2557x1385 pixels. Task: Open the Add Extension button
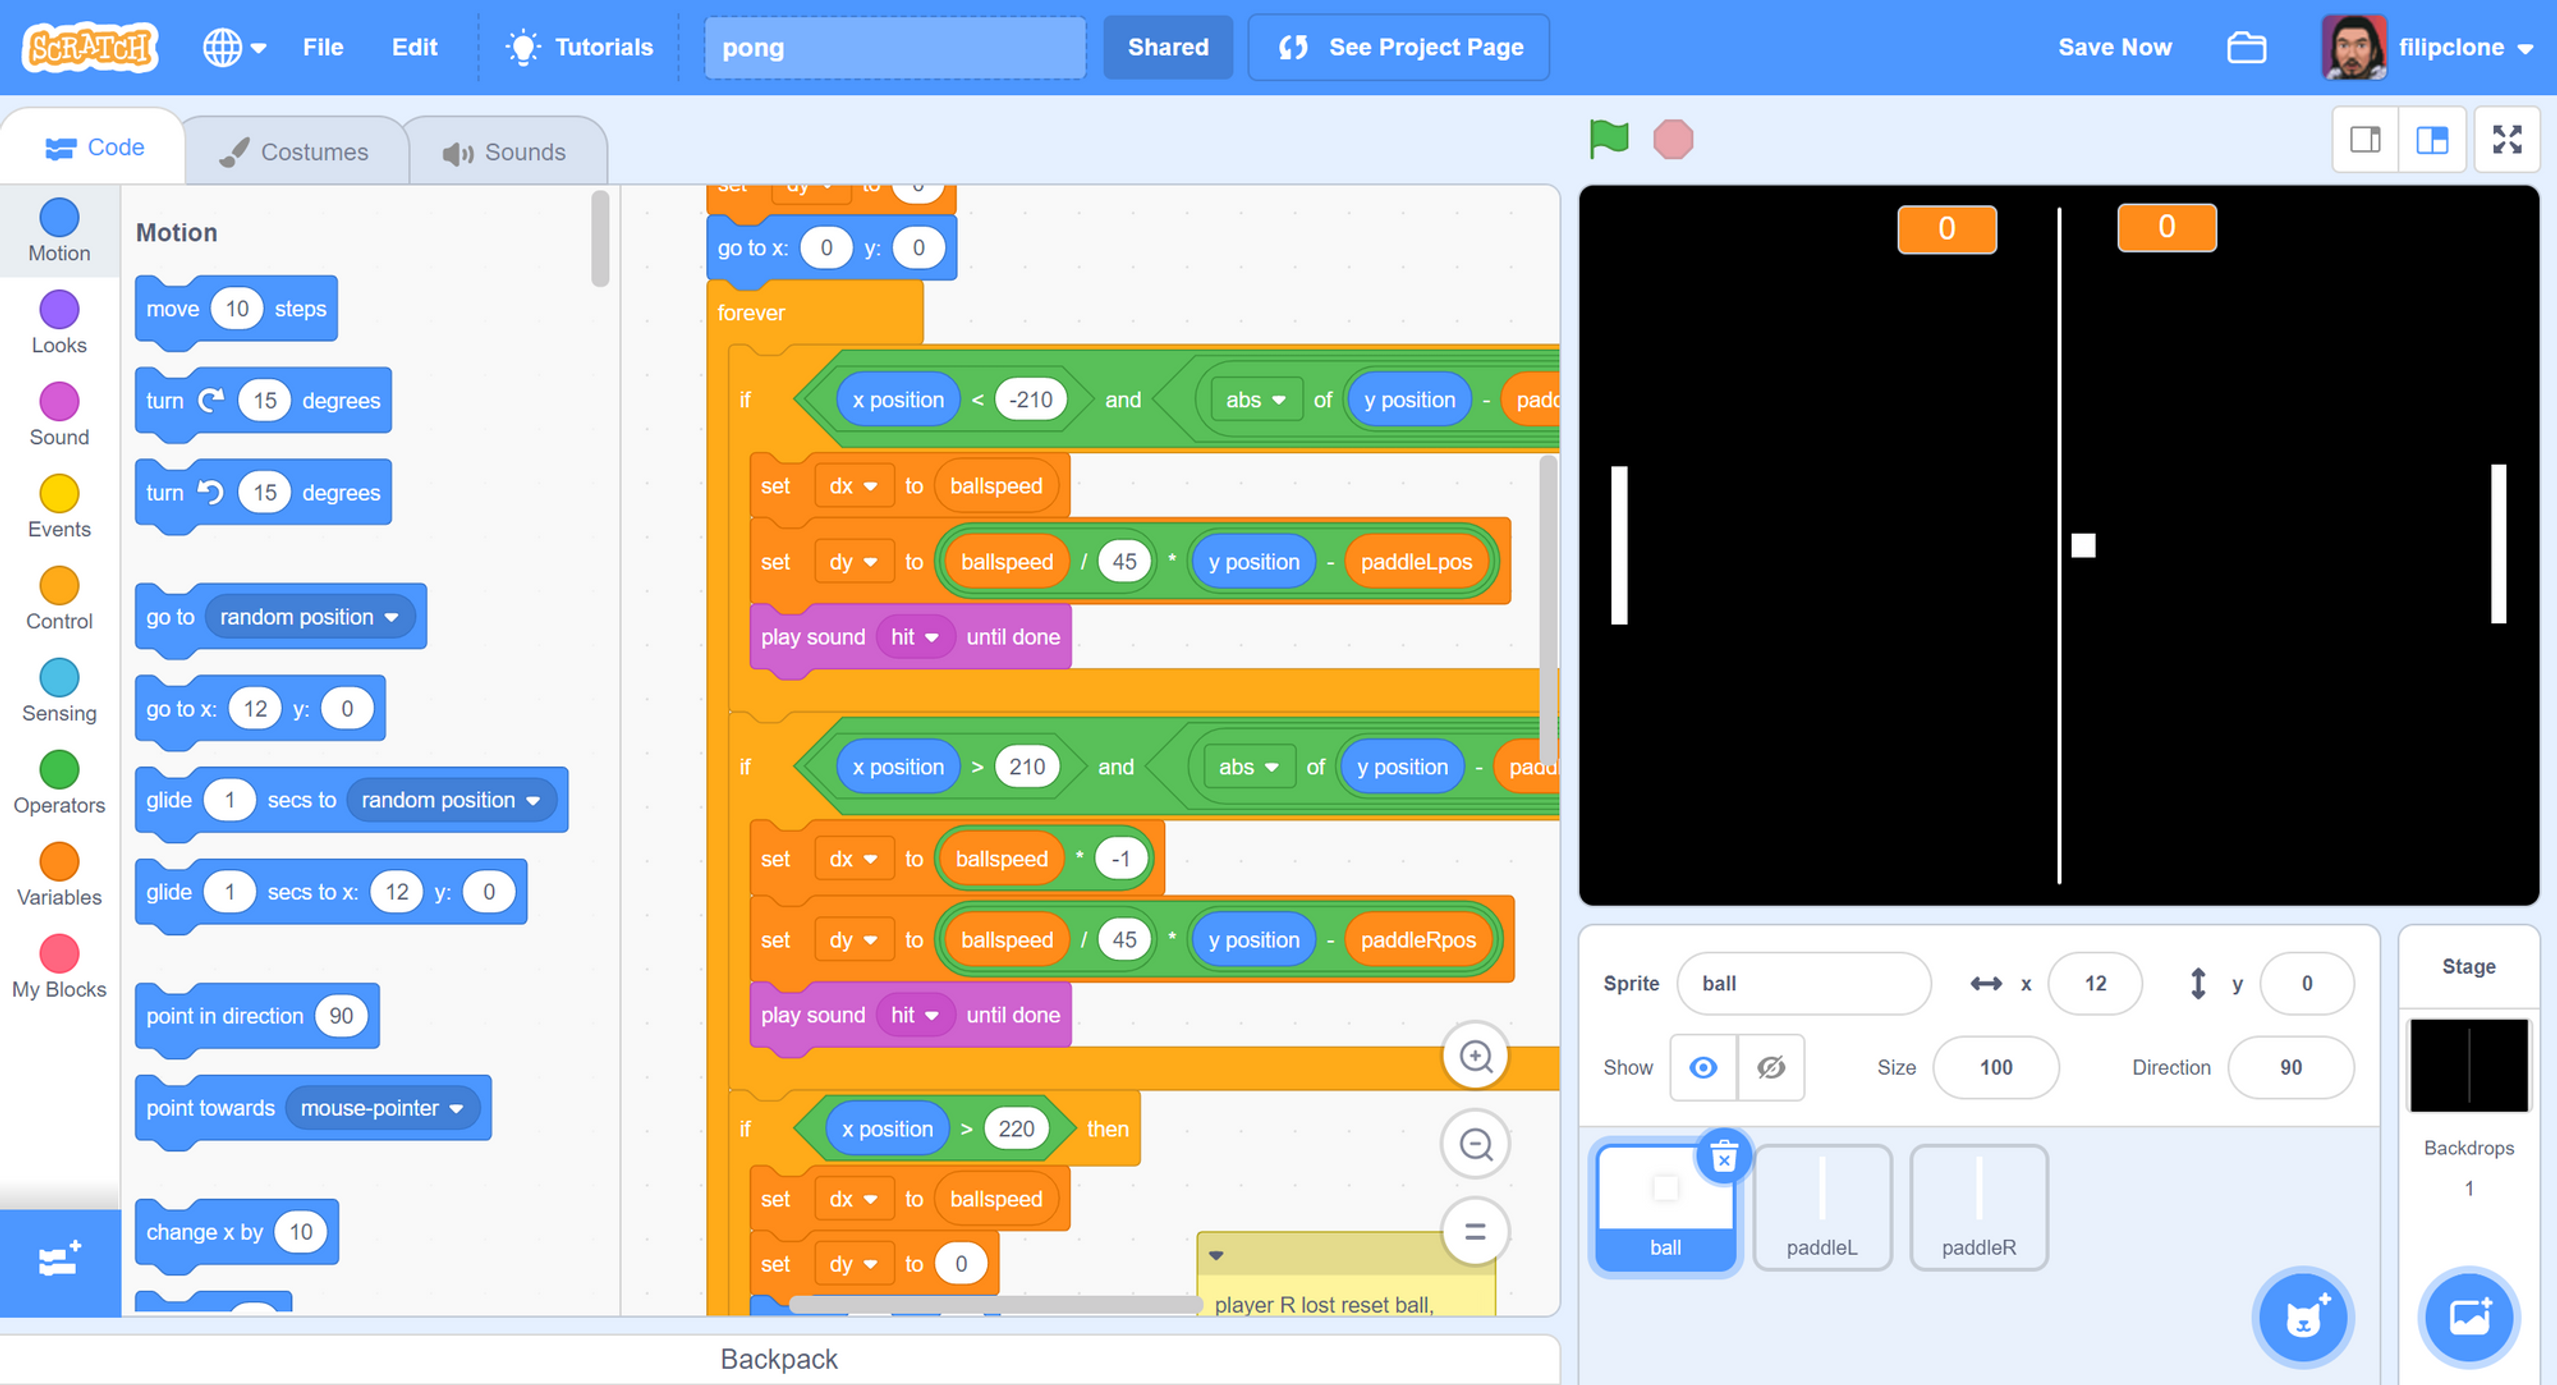pyautogui.click(x=60, y=1262)
